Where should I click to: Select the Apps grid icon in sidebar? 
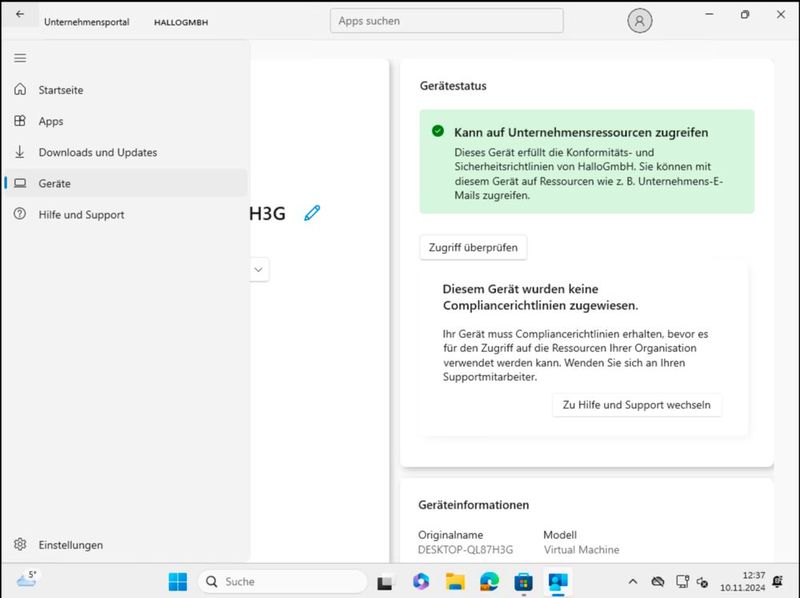(x=19, y=121)
